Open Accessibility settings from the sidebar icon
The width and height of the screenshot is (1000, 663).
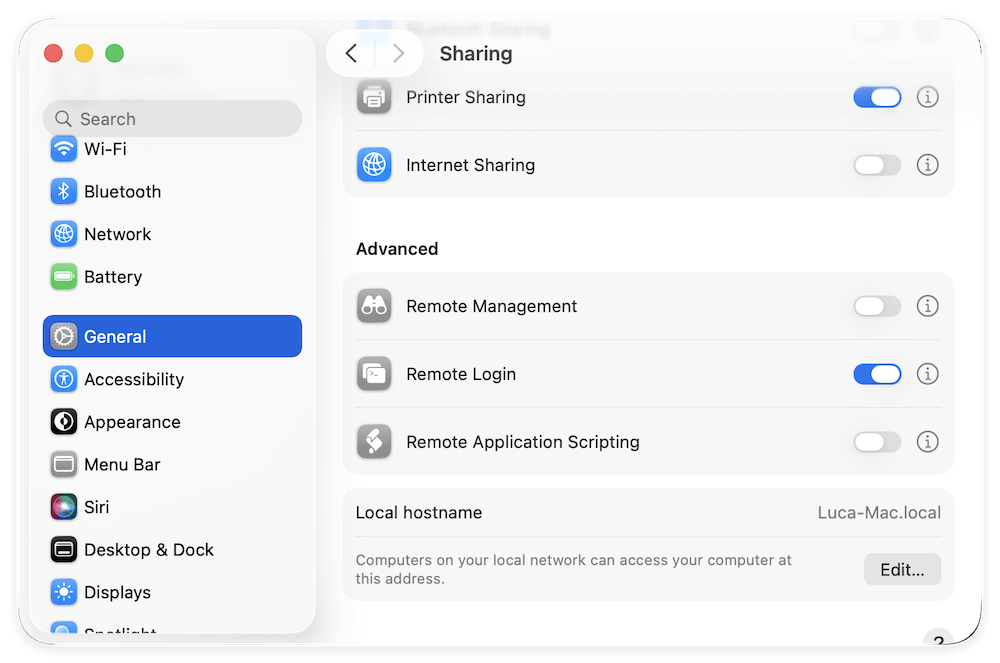pyautogui.click(x=63, y=379)
